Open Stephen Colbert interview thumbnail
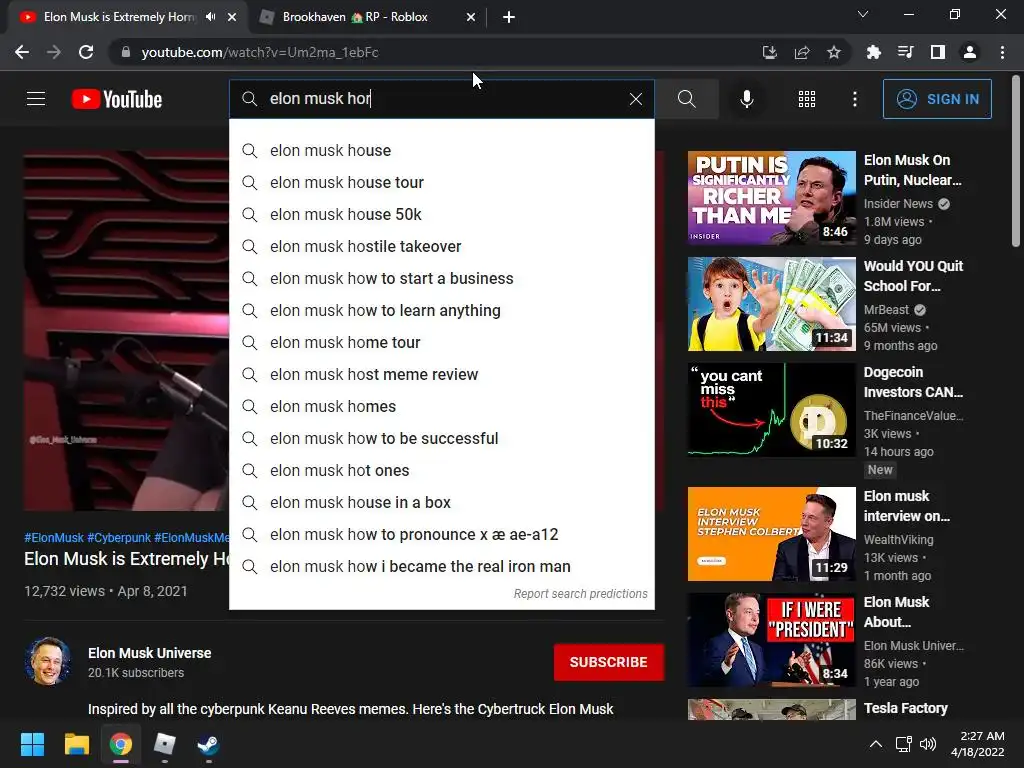This screenshot has height=768, width=1024. pos(771,534)
